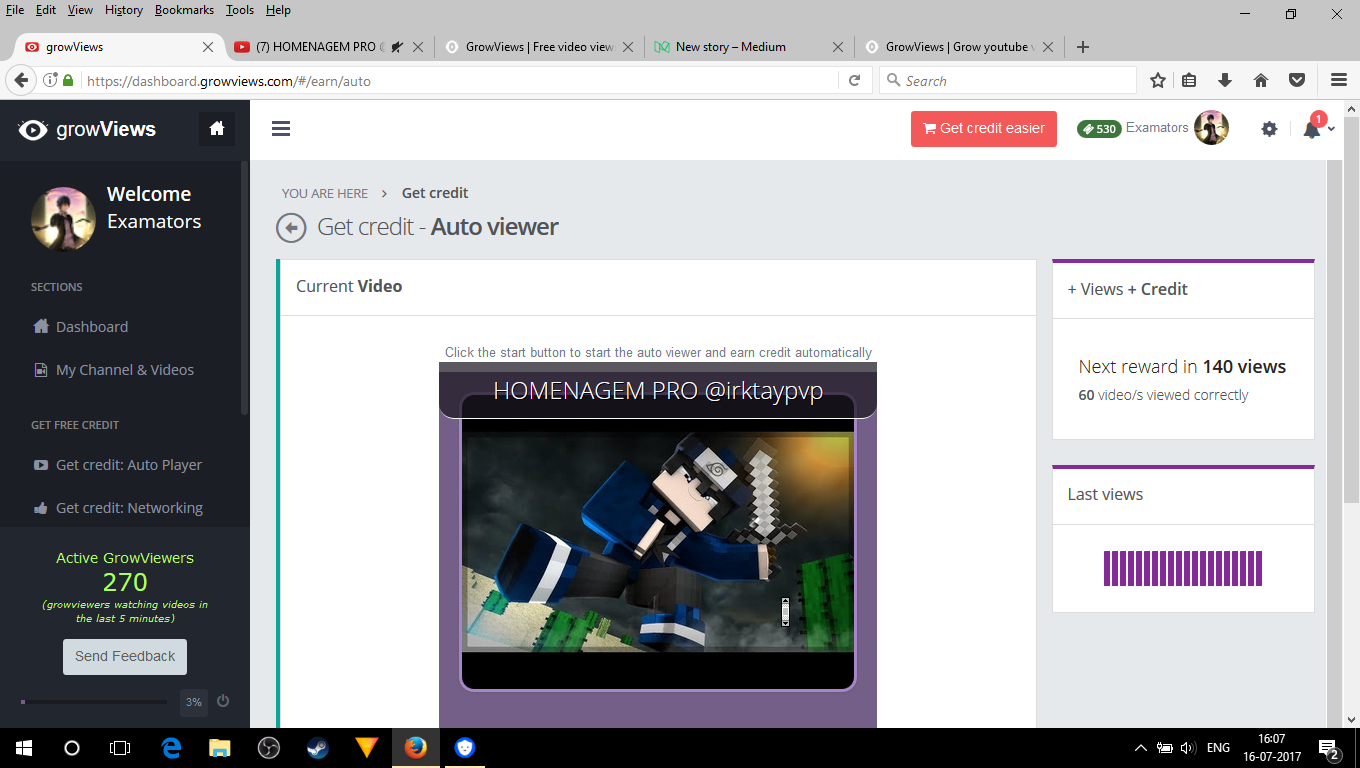The width and height of the screenshot is (1360, 768).
Task: Open a new browser tab
Action: click(1083, 47)
